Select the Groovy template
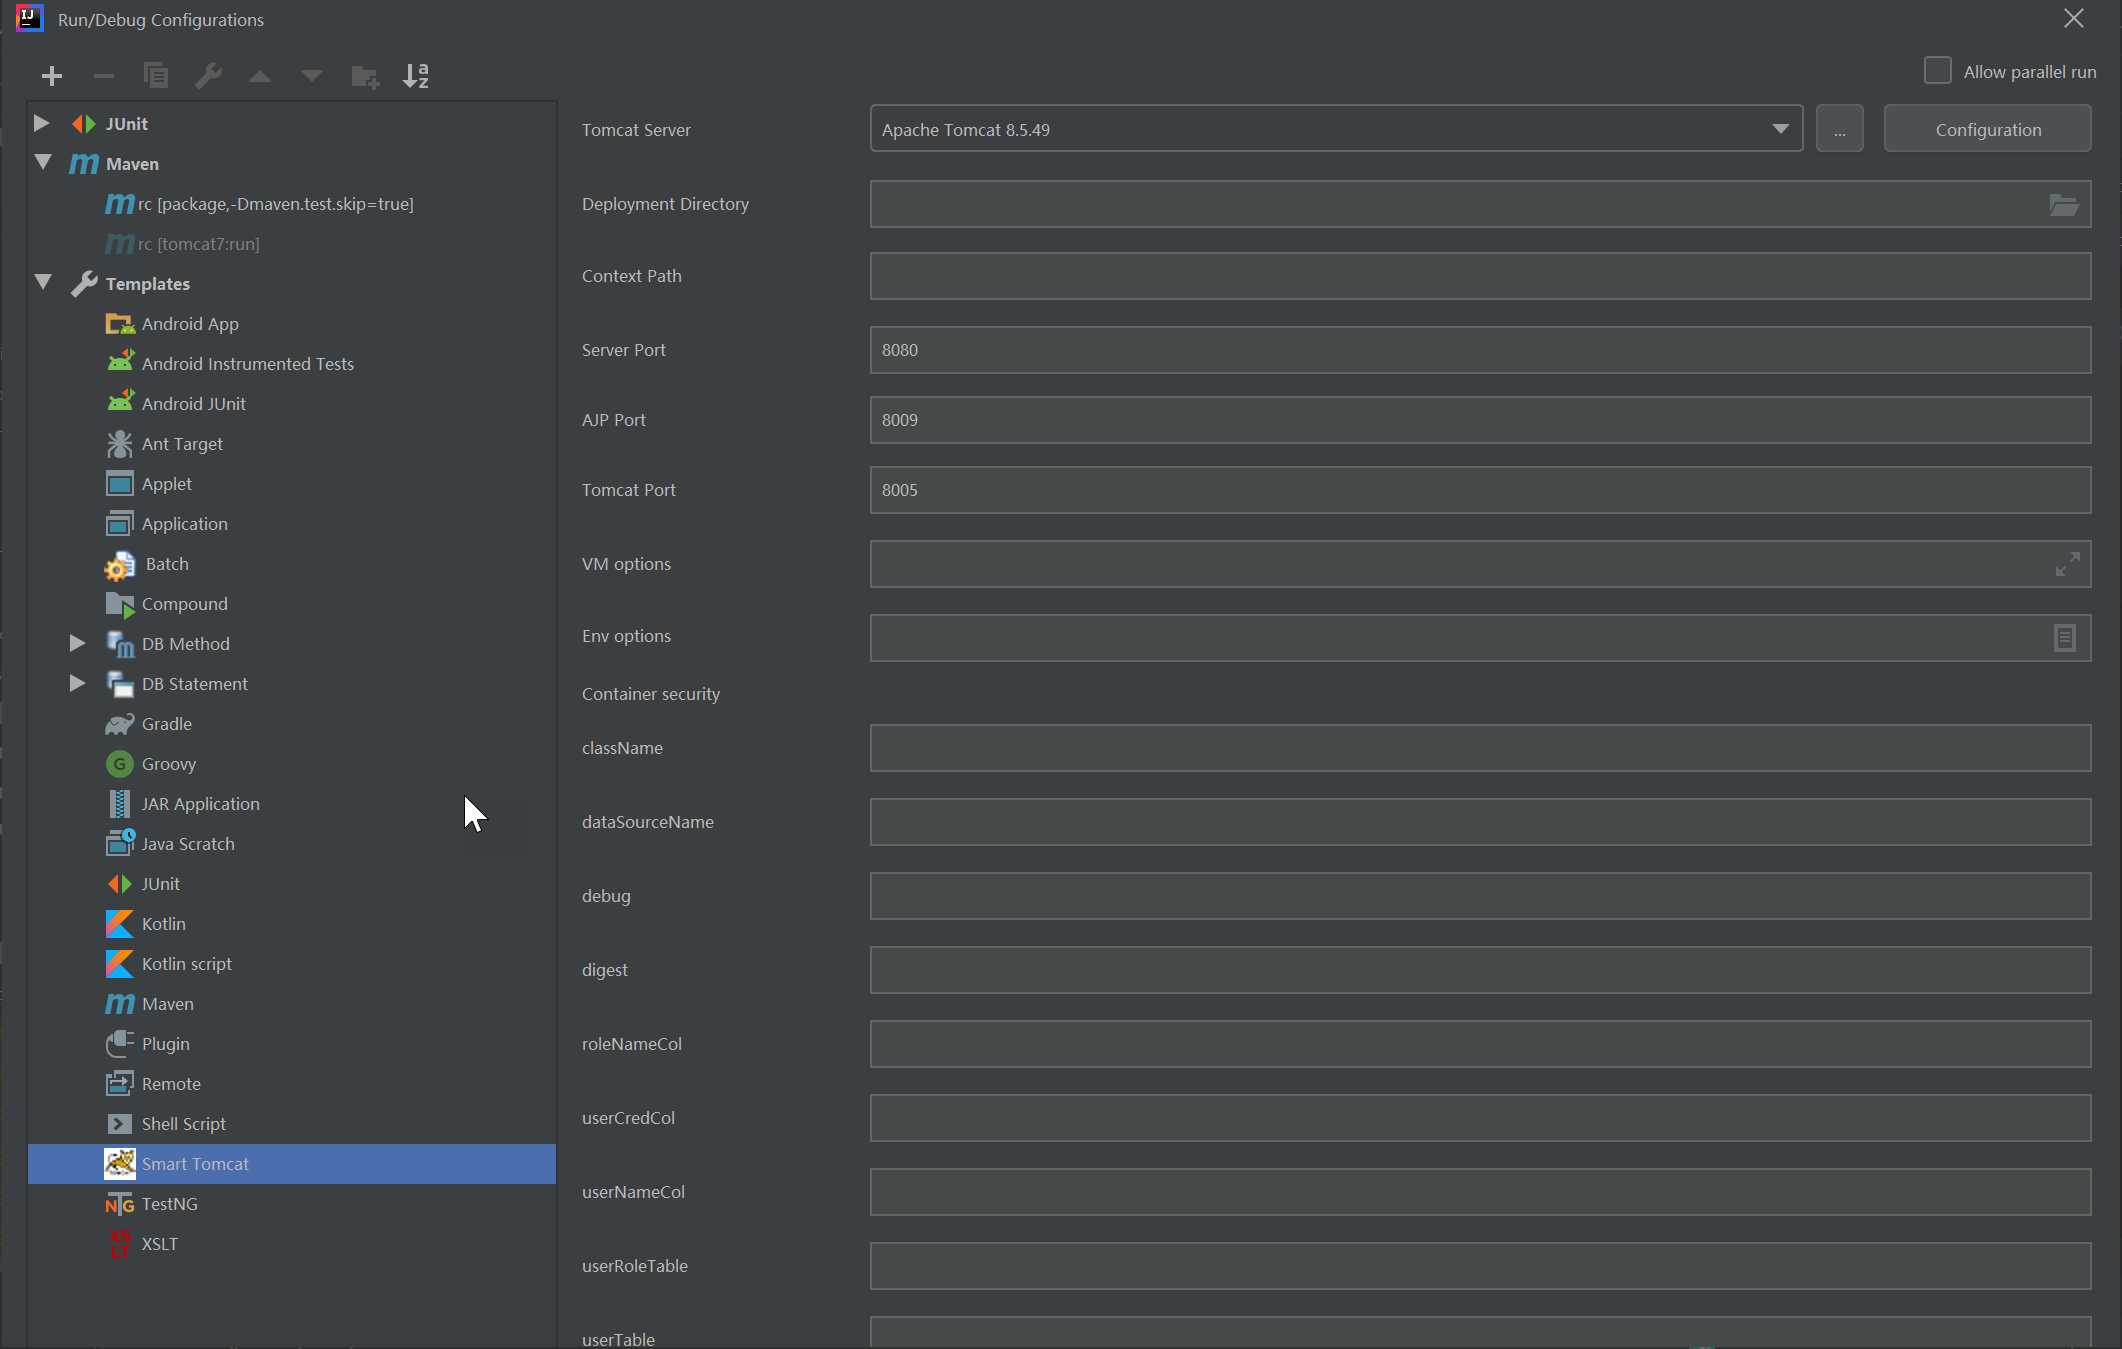 click(168, 764)
